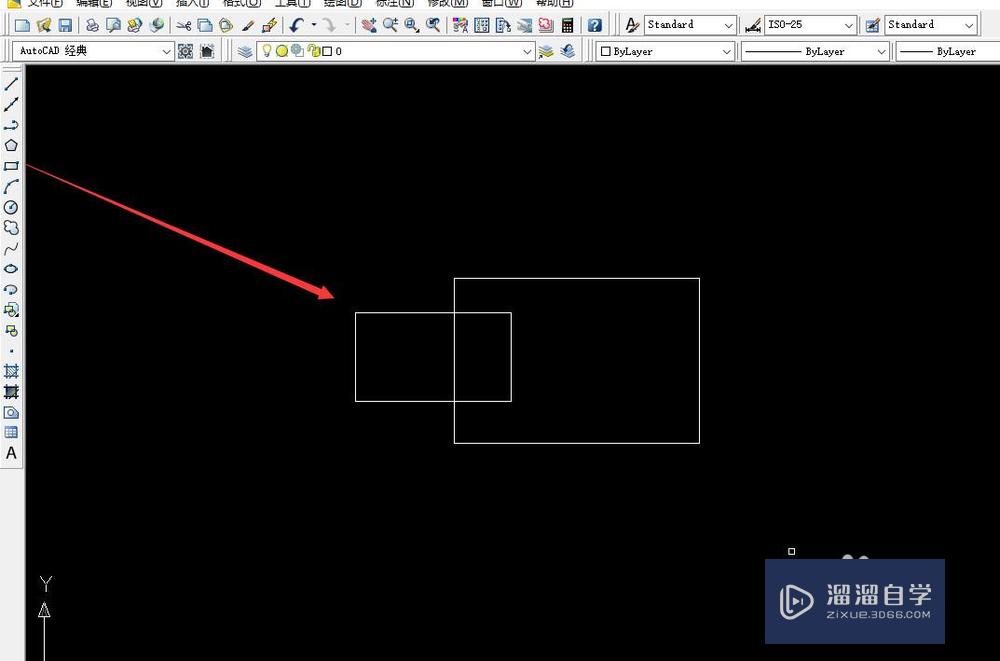Select the Rectangle drawing tool
Image resolution: width=1000 pixels, height=661 pixels.
[11, 166]
